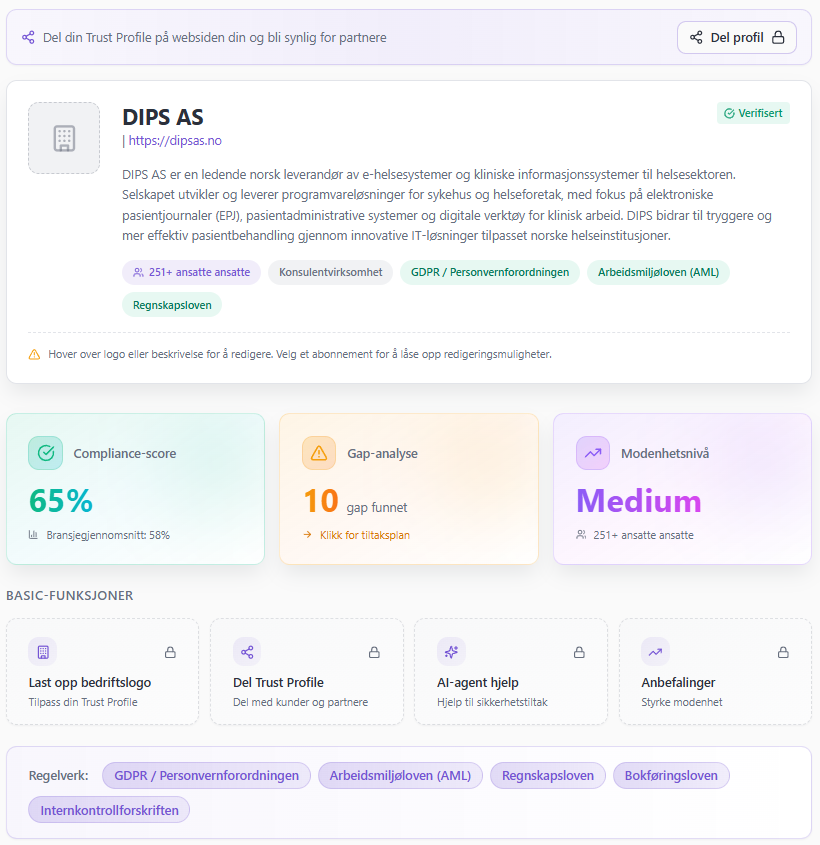Select the purple Arbeidsmiljøloven (AML) Regelverk chip
The image size is (820, 845).
[x=400, y=775]
